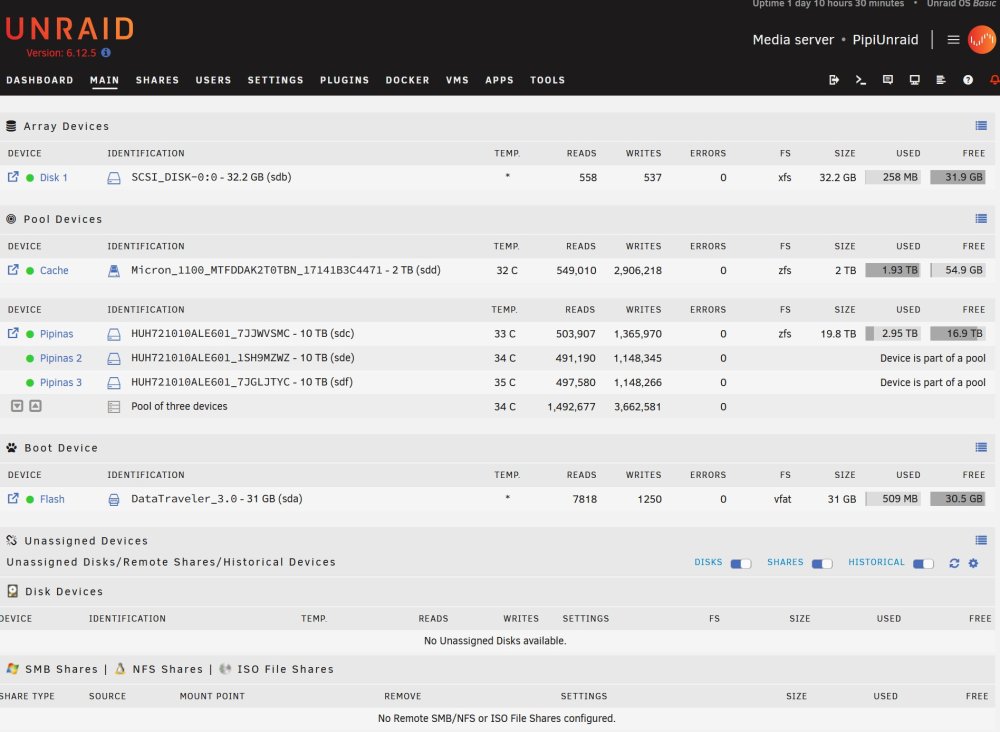Screen dimensions: 1000x732
Task: Open the terminal icon in the top toolbar
Action: click(860, 80)
